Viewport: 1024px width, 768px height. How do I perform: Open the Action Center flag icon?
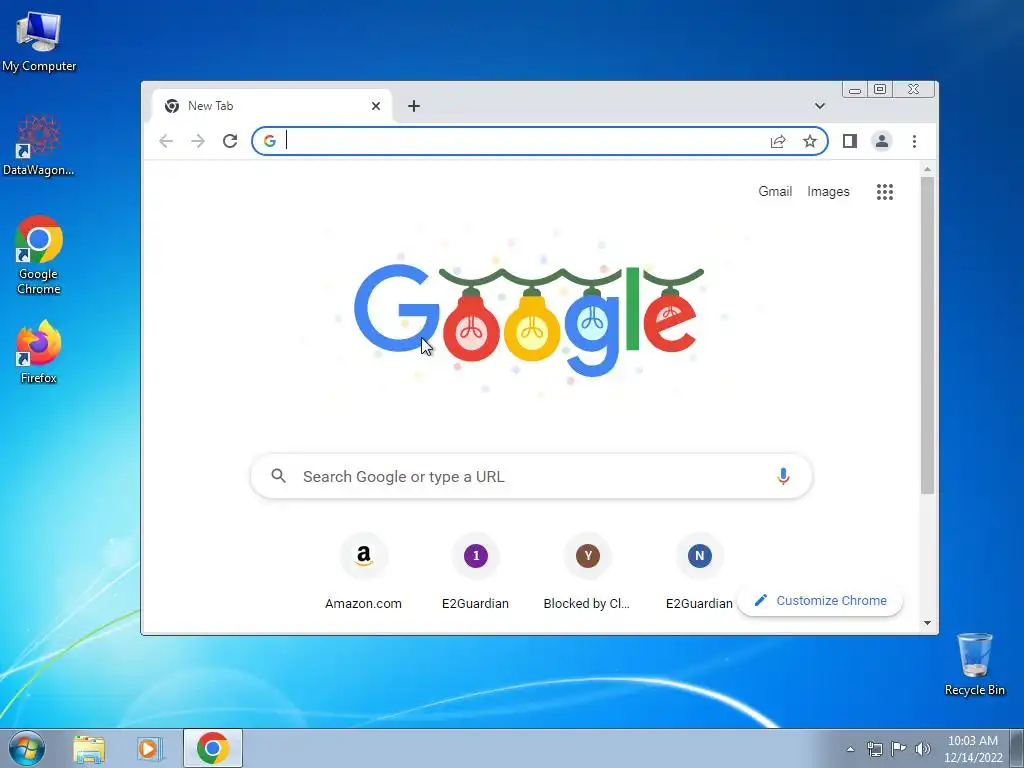[x=899, y=749]
